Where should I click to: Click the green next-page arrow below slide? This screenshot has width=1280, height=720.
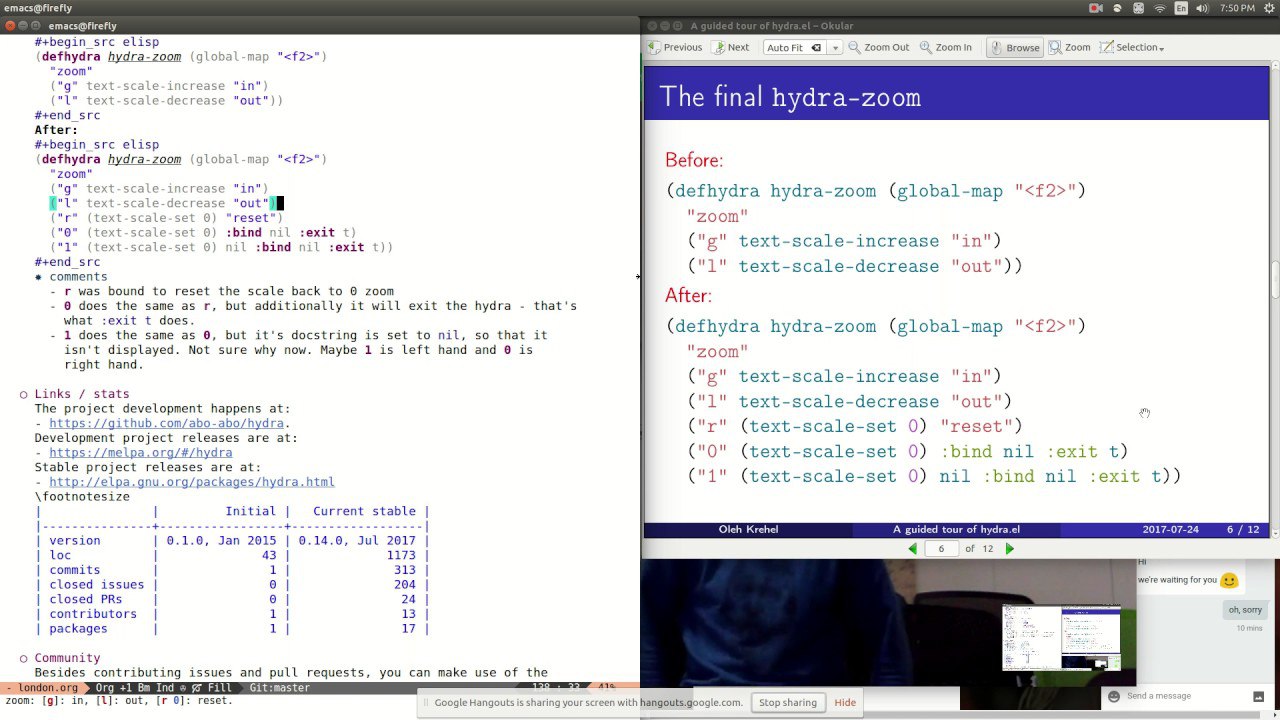point(1009,548)
